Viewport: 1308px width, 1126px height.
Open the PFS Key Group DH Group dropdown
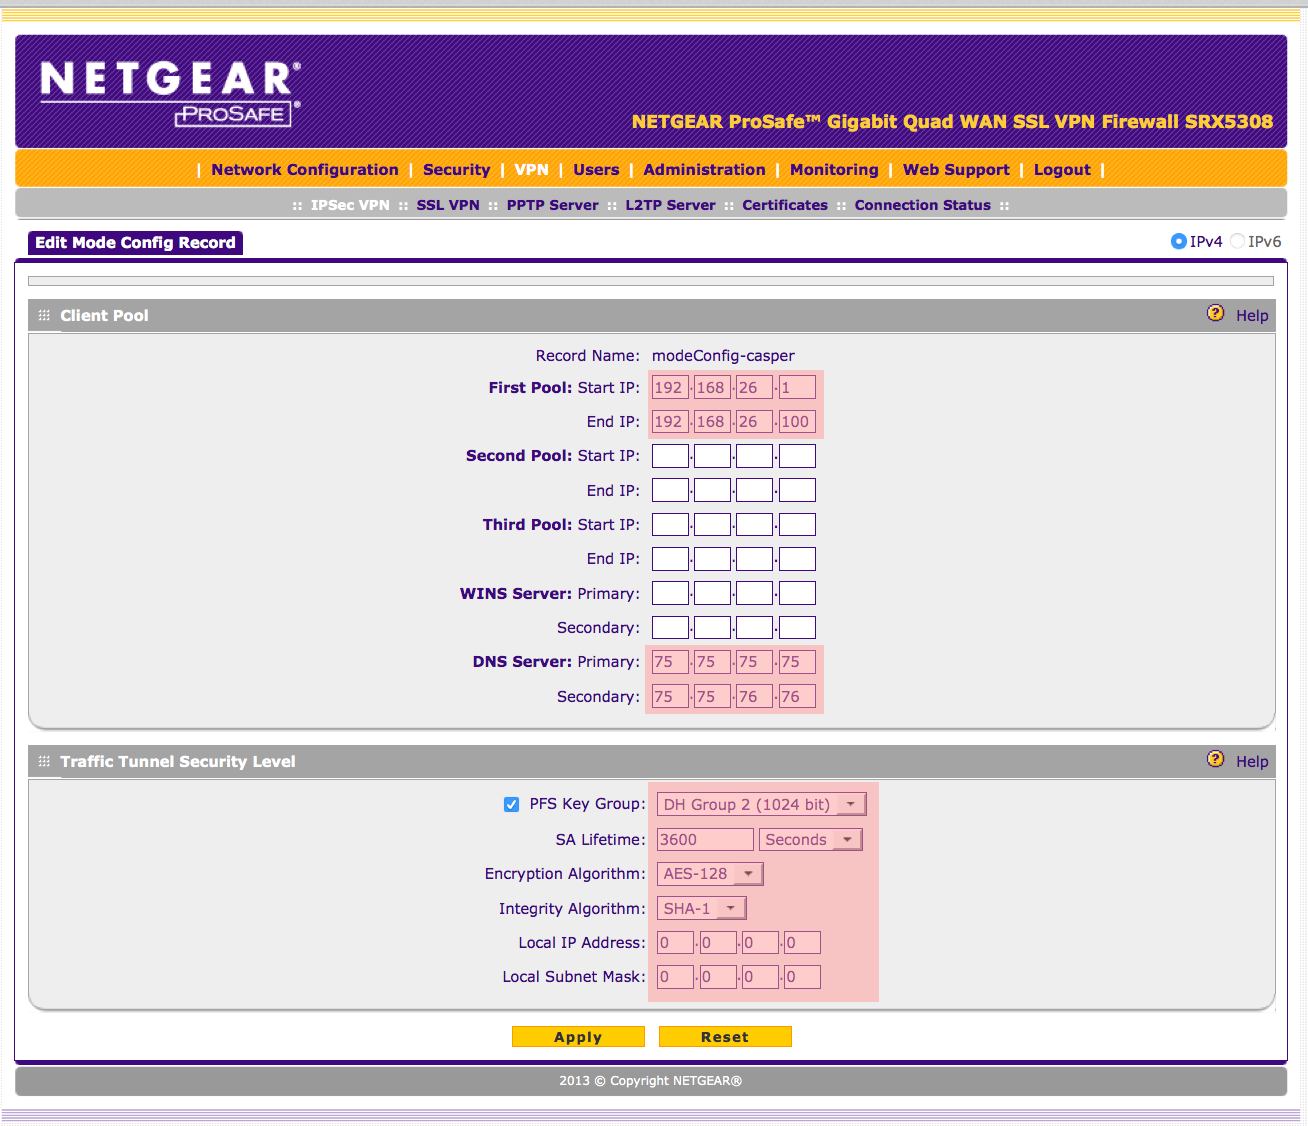(761, 804)
